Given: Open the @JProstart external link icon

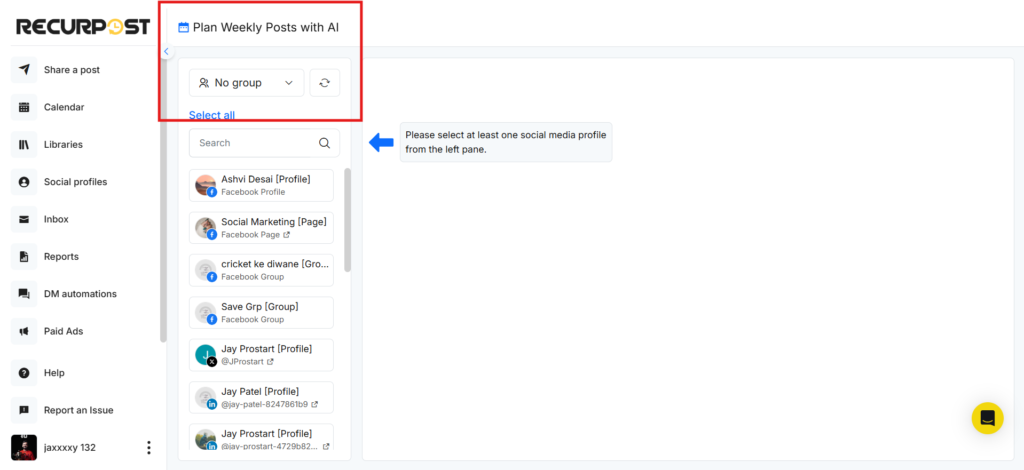Looking at the screenshot, I should click(x=270, y=362).
